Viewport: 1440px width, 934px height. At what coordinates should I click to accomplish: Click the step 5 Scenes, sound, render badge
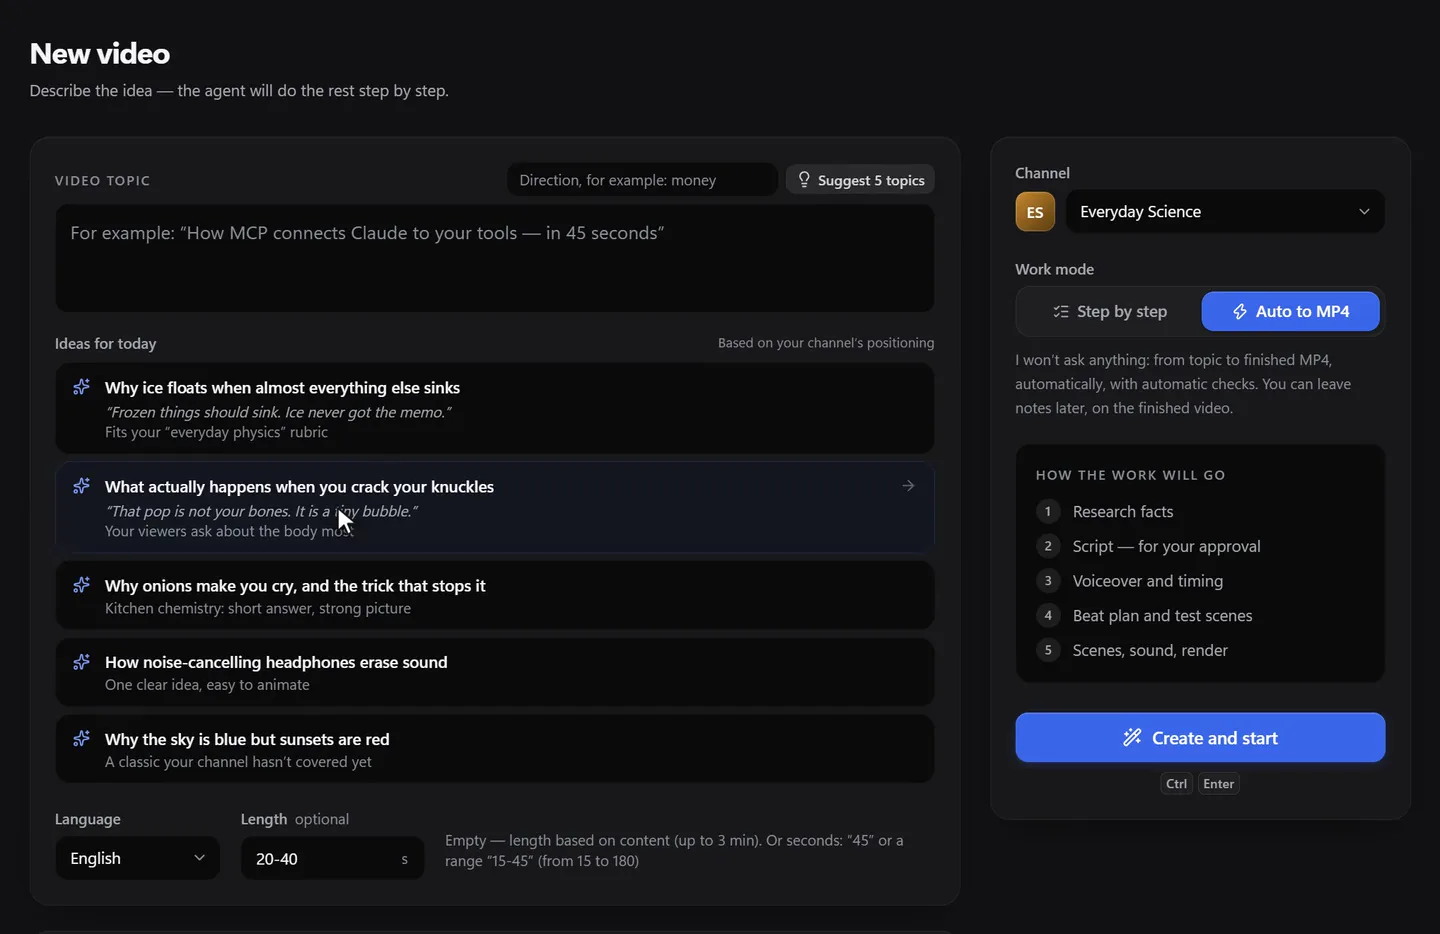pyautogui.click(x=1048, y=650)
